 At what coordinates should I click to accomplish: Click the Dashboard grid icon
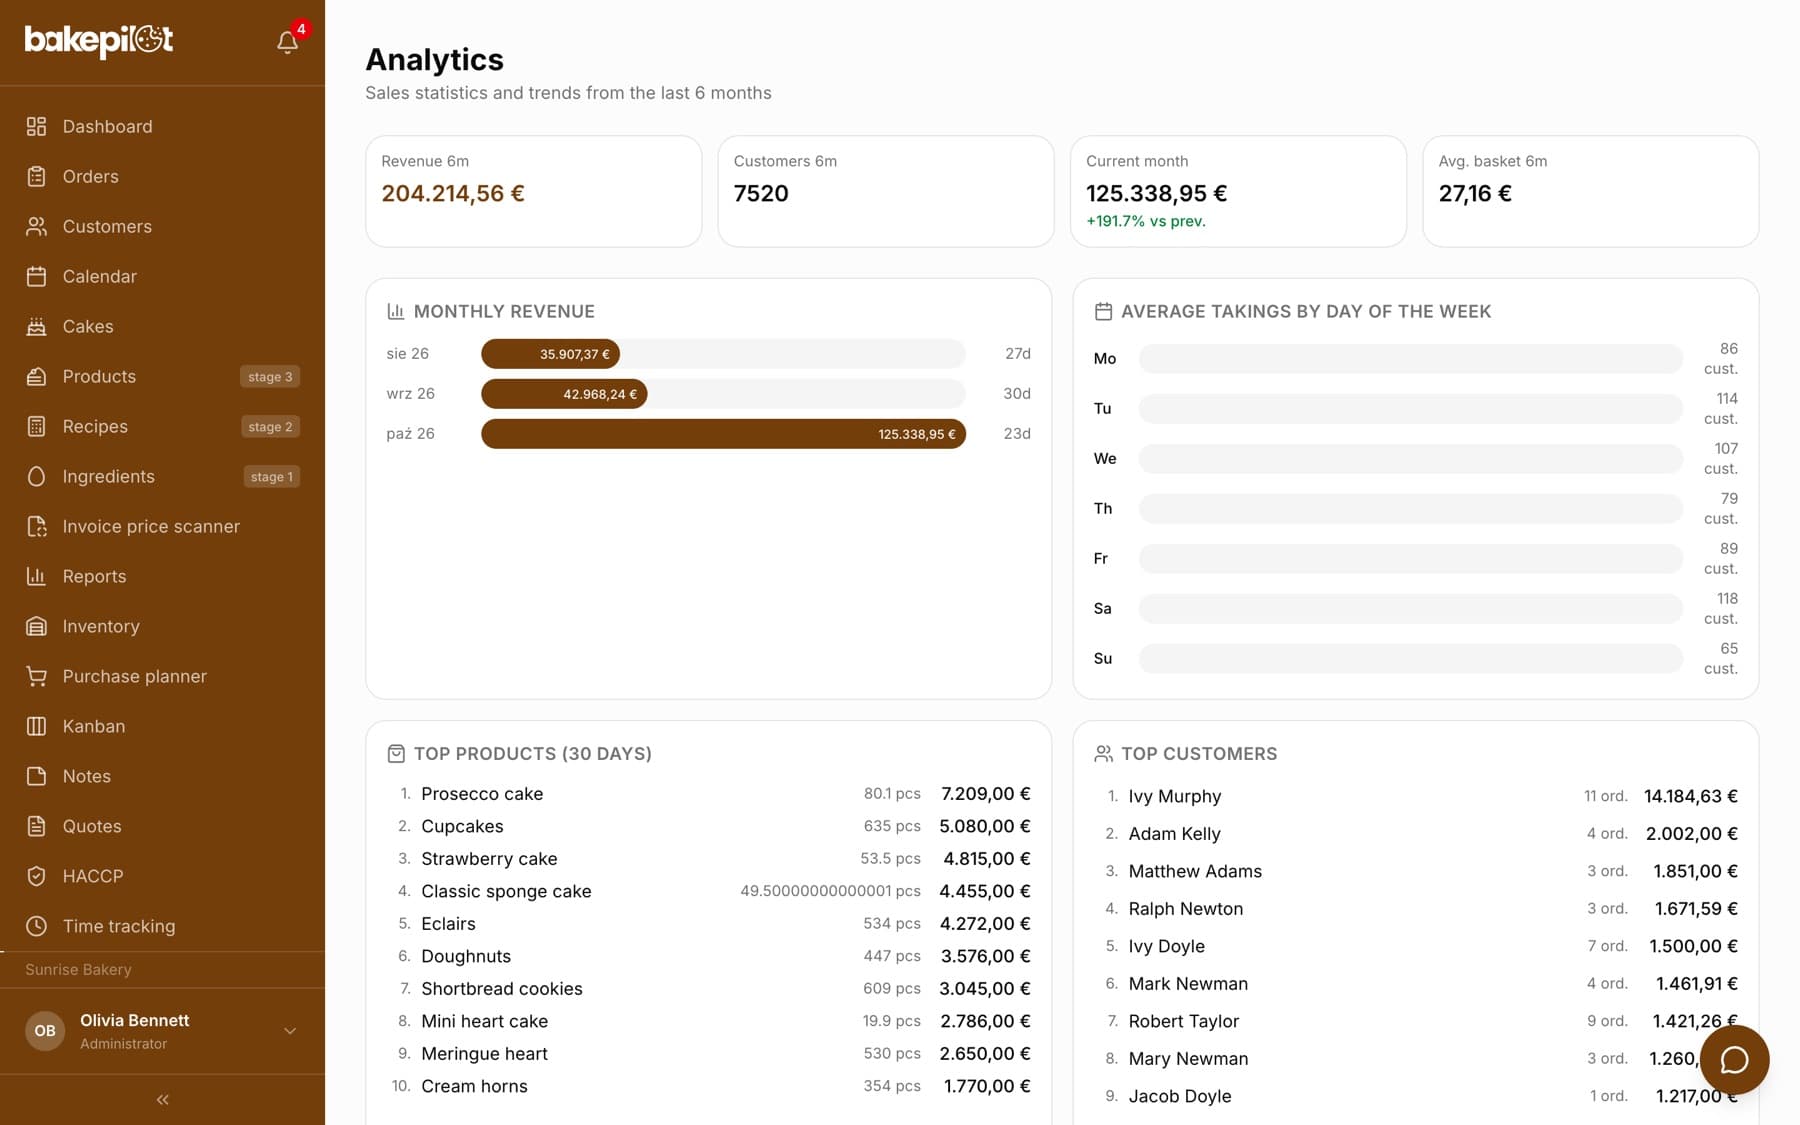point(37,126)
